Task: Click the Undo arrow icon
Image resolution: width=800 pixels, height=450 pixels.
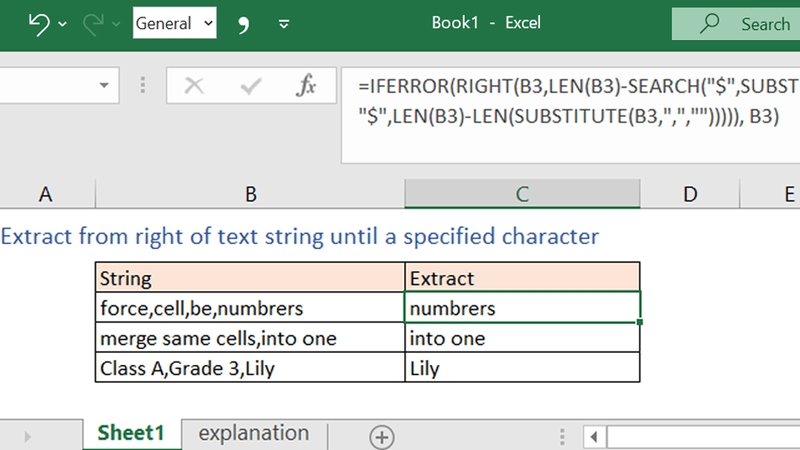Action: [x=39, y=23]
